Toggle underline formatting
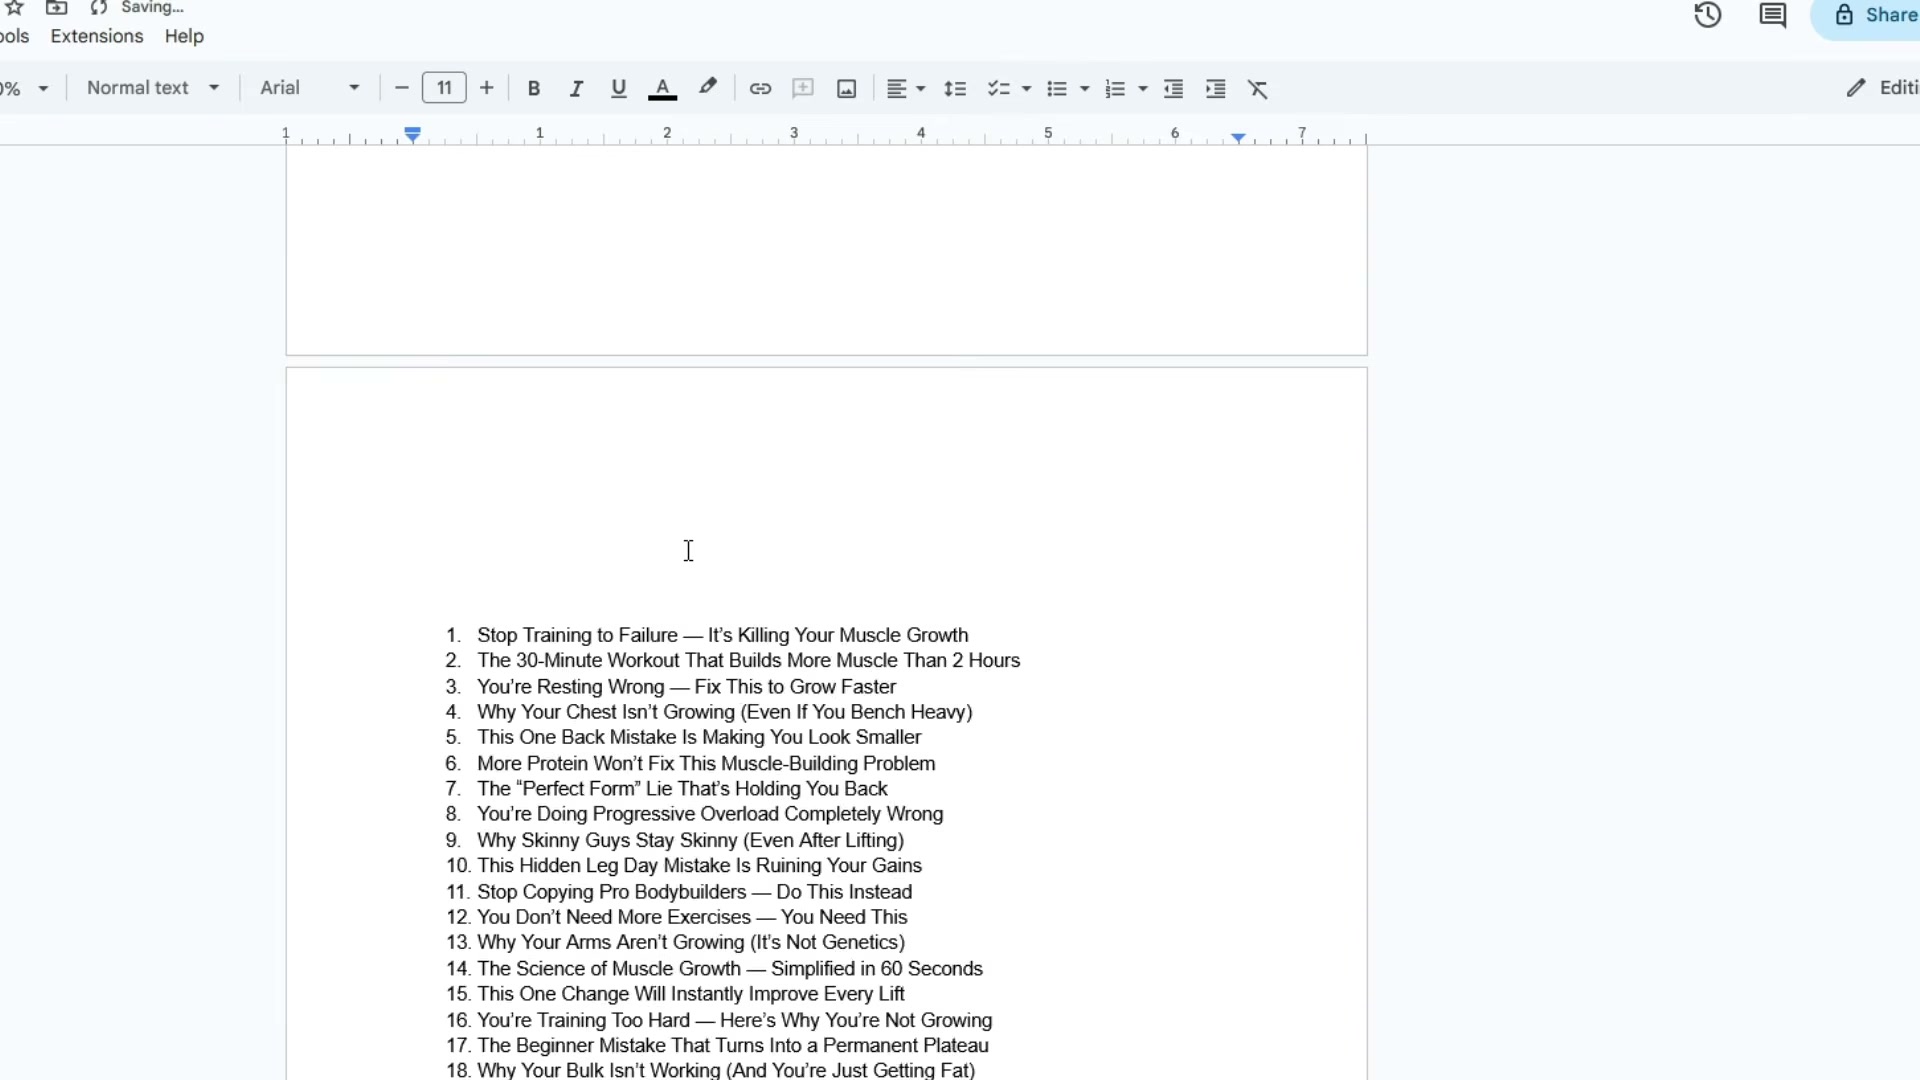The height and width of the screenshot is (1080, 1920). click(618, 88)
